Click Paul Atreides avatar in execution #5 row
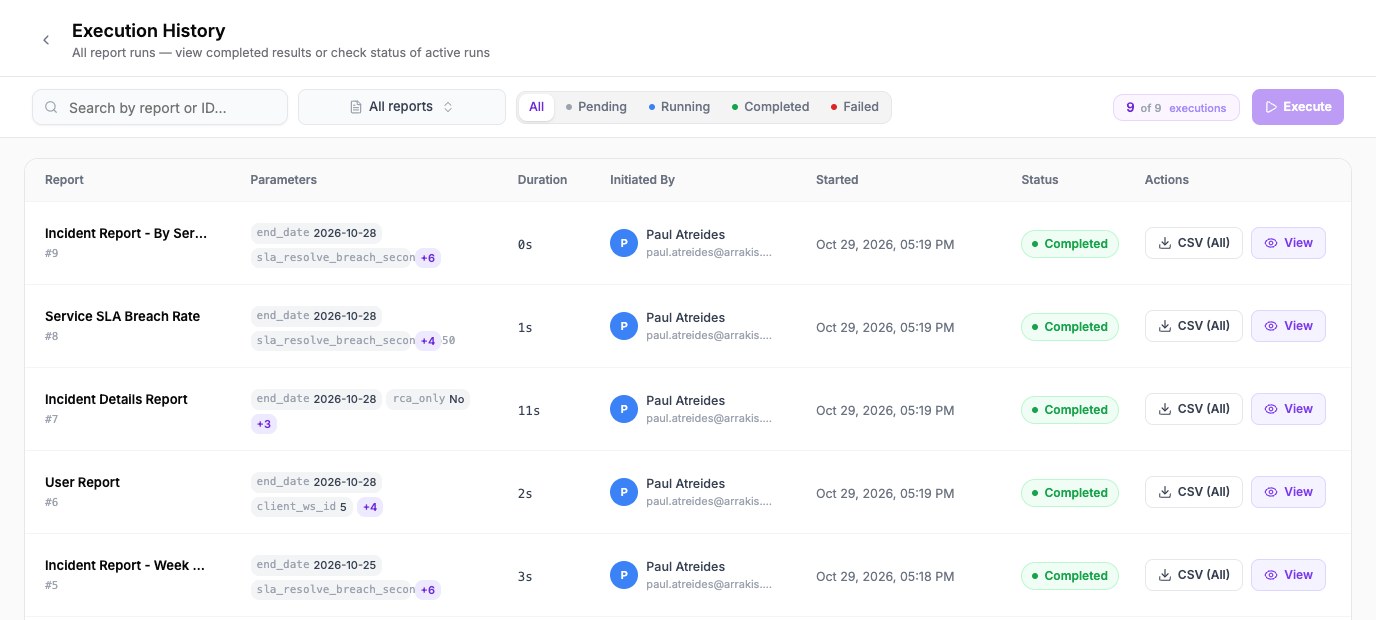1376x620 pixels. point(624,575)
